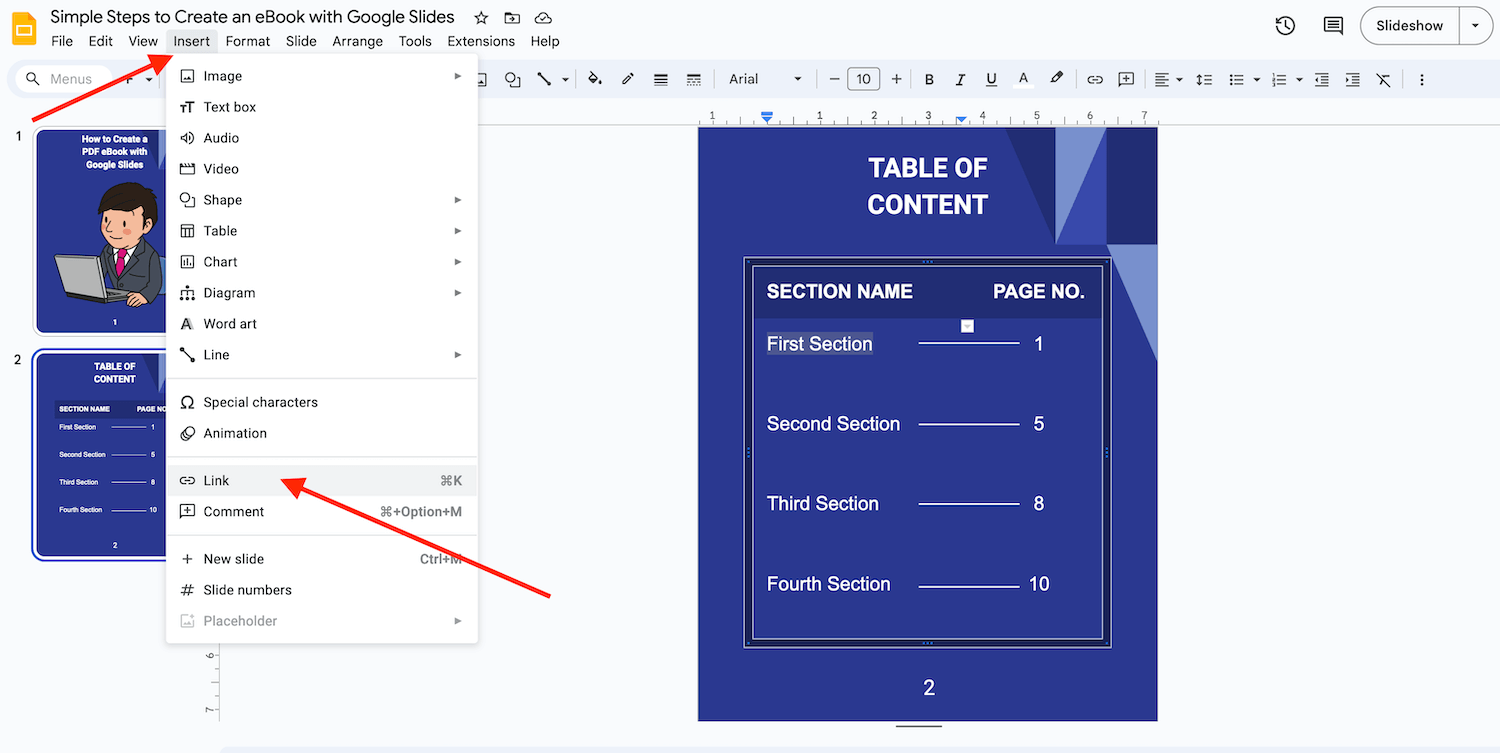
Task: Select slide 1 thumbnail
Action: 100,230
